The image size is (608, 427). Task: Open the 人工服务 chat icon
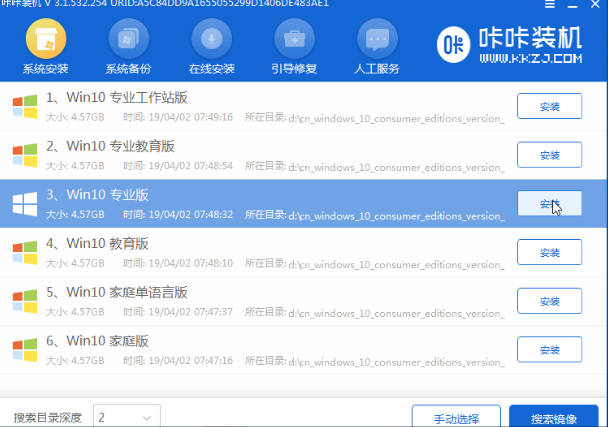(x=376, y=40)
